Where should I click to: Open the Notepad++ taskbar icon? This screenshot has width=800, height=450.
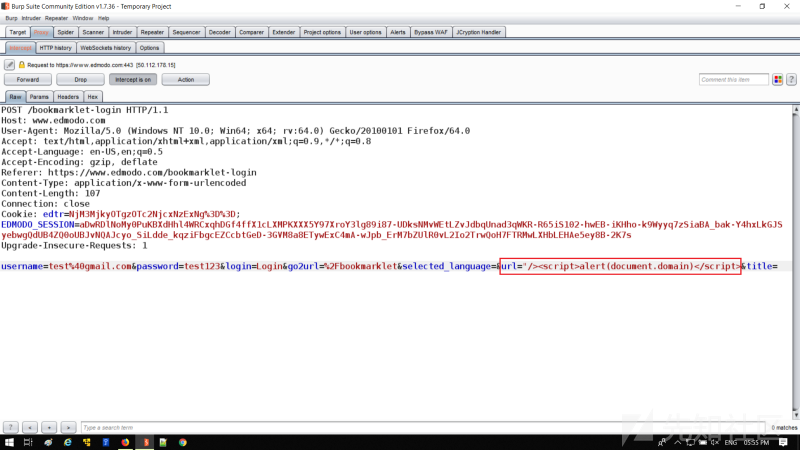click(x=163, y=442)
